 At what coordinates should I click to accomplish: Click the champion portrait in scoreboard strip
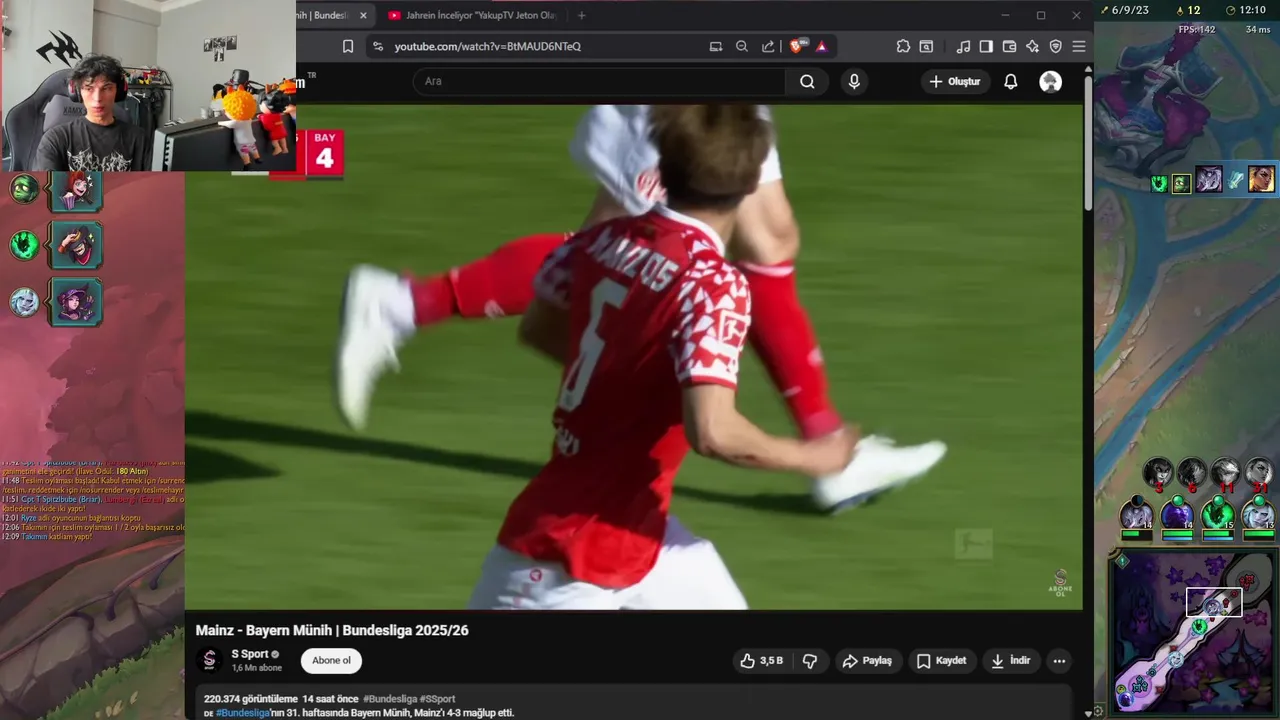point(1261,179)
